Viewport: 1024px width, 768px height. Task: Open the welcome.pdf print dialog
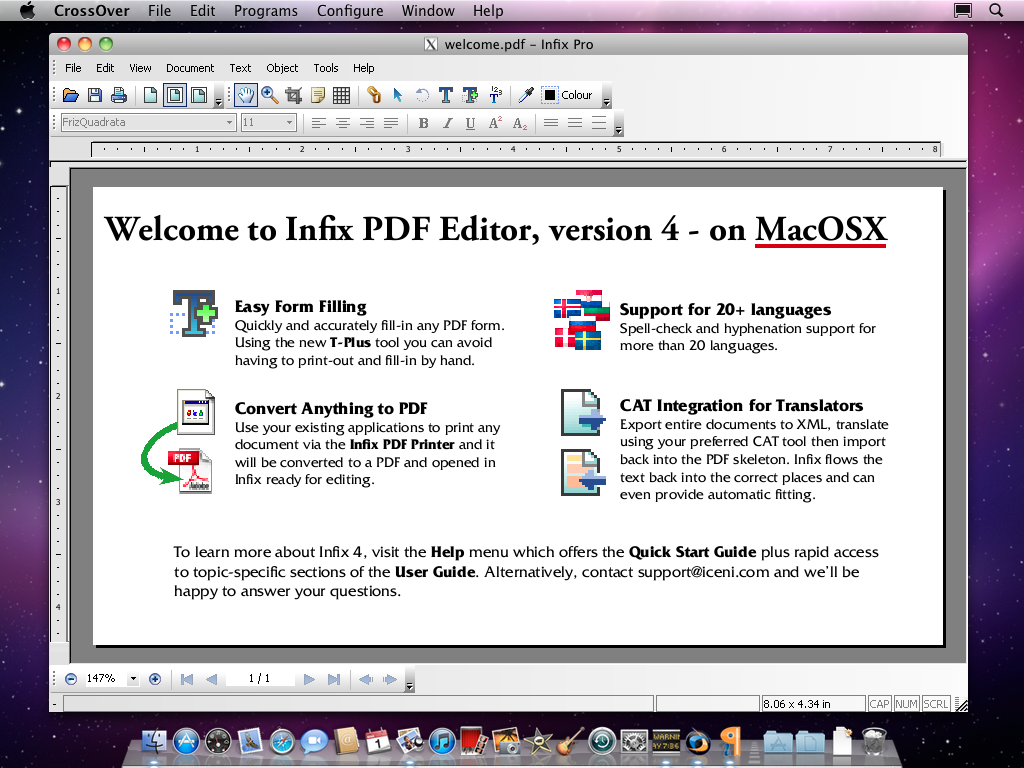[119, 95]
